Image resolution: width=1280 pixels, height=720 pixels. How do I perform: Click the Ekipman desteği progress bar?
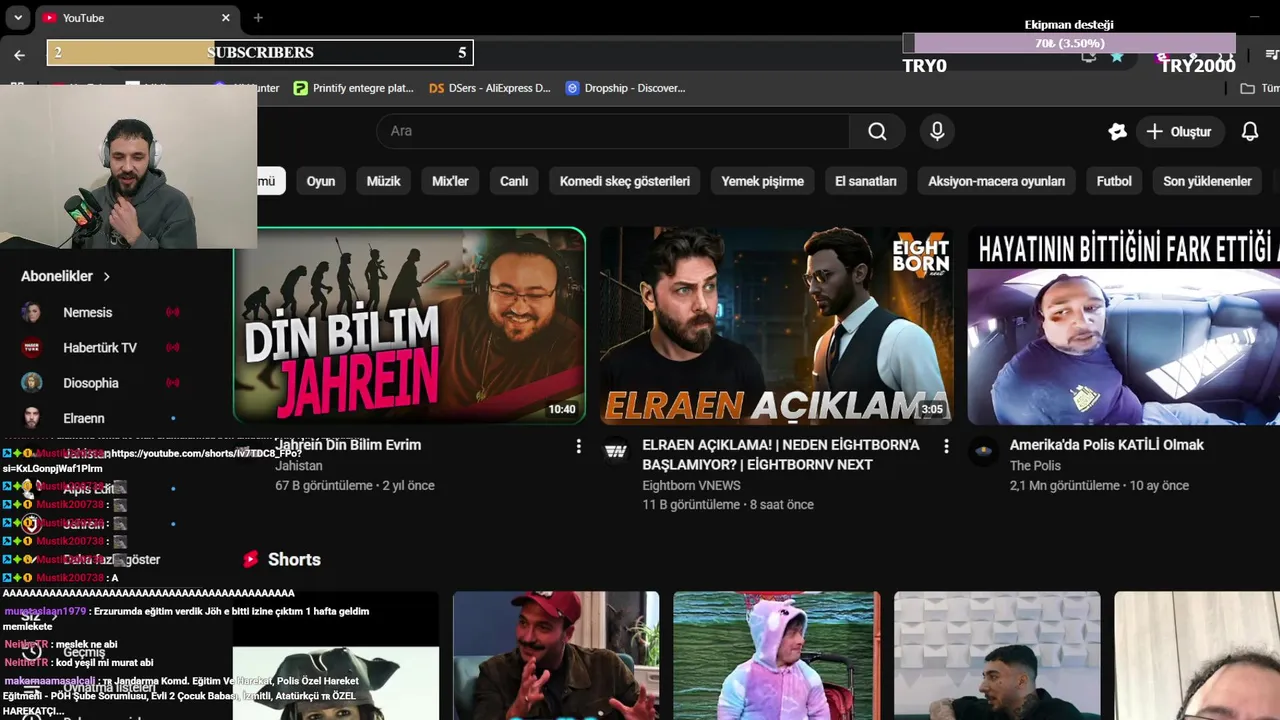pyautogui.click(x=1069, y=43)
